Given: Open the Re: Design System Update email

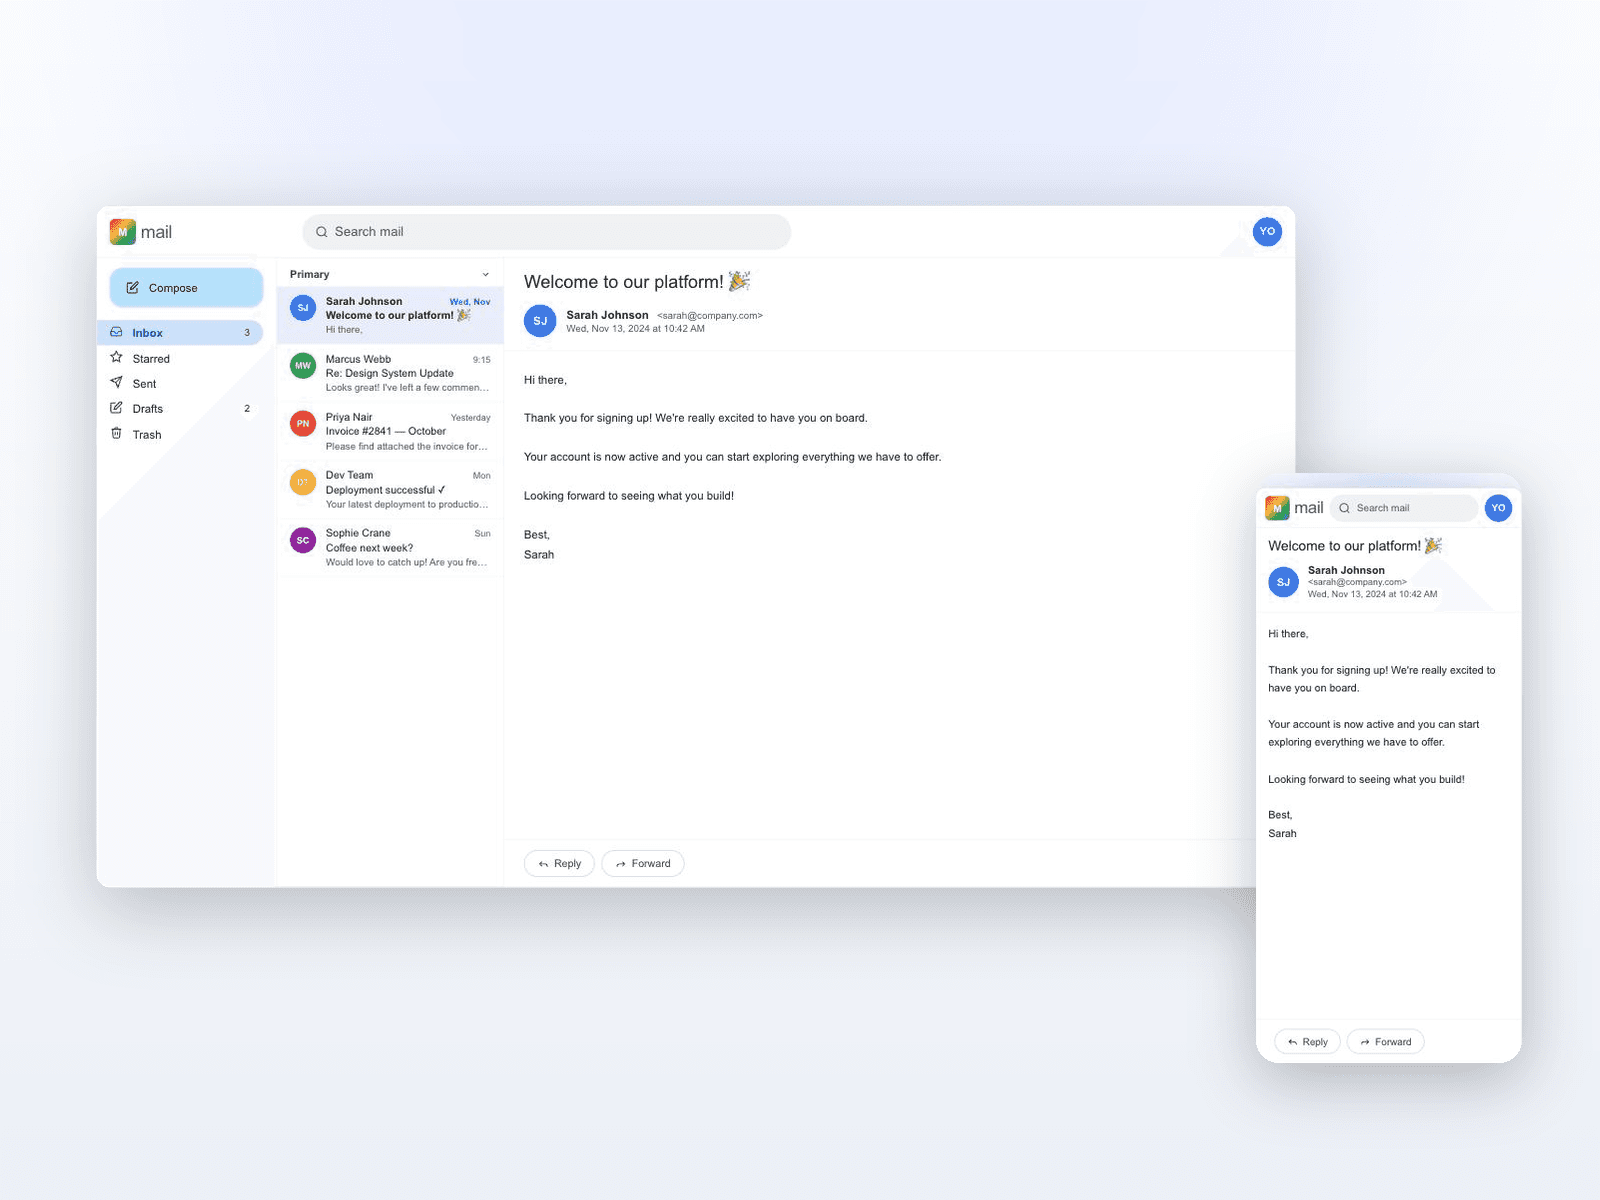Looking at the screenshot, I should (390, 373).
